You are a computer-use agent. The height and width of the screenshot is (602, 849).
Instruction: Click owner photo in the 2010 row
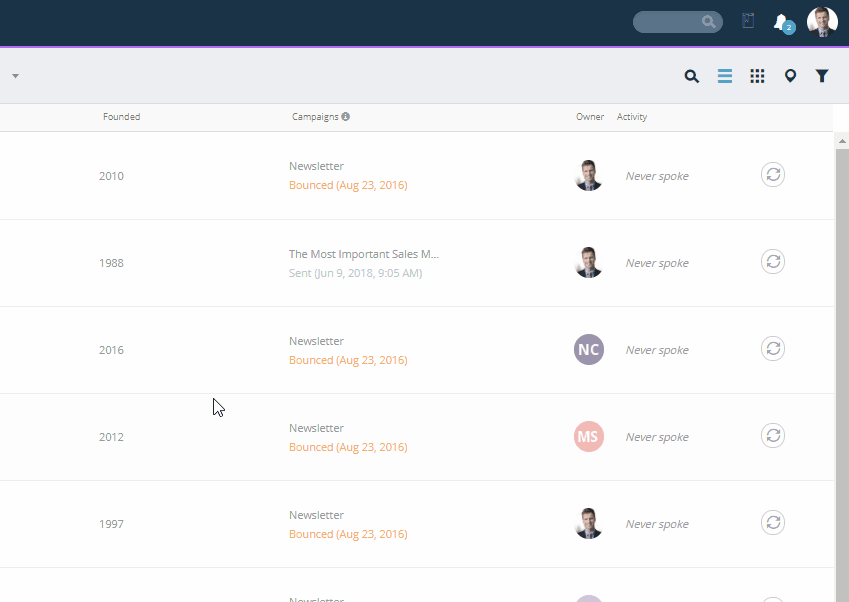(589, 175)
